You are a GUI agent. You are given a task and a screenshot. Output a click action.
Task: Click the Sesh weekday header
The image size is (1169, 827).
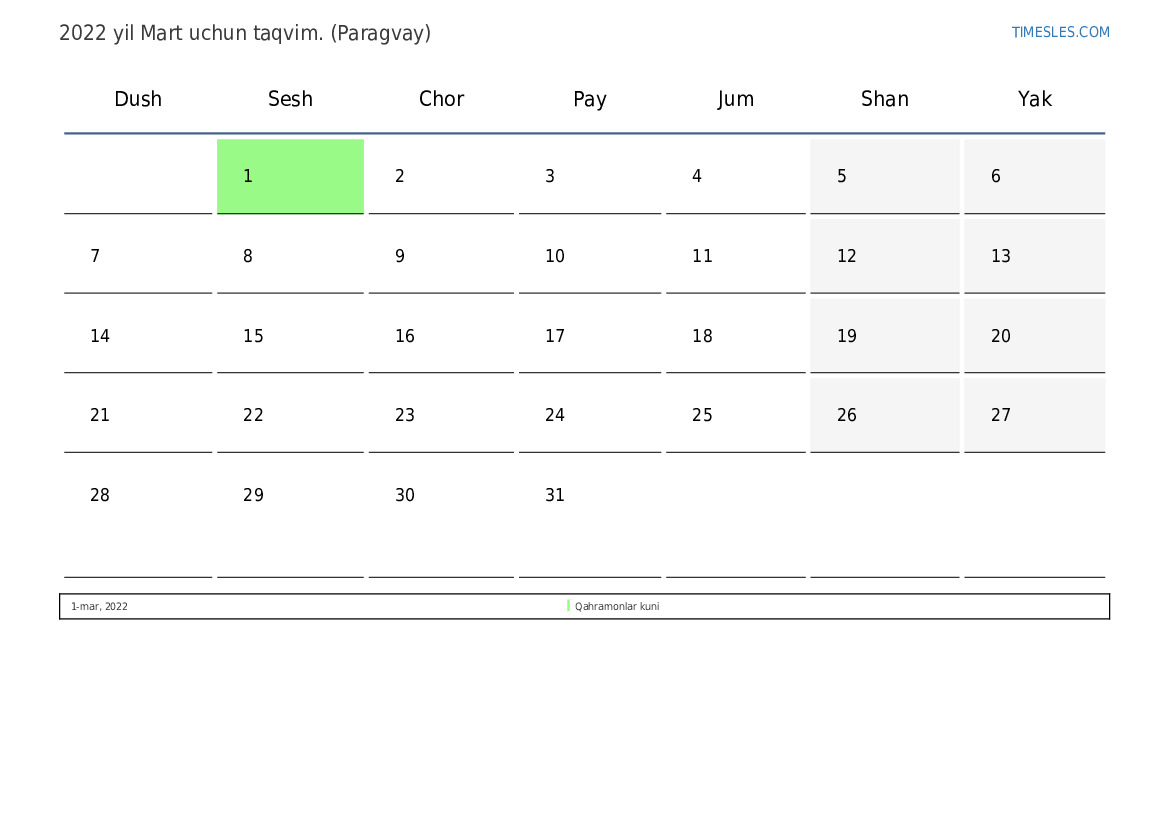[290, 99]
